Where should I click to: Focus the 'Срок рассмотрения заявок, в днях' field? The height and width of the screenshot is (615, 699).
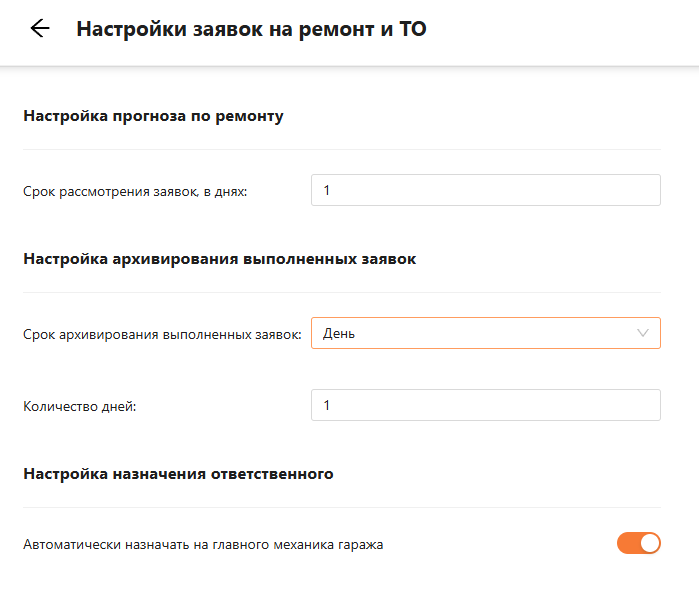485,190
